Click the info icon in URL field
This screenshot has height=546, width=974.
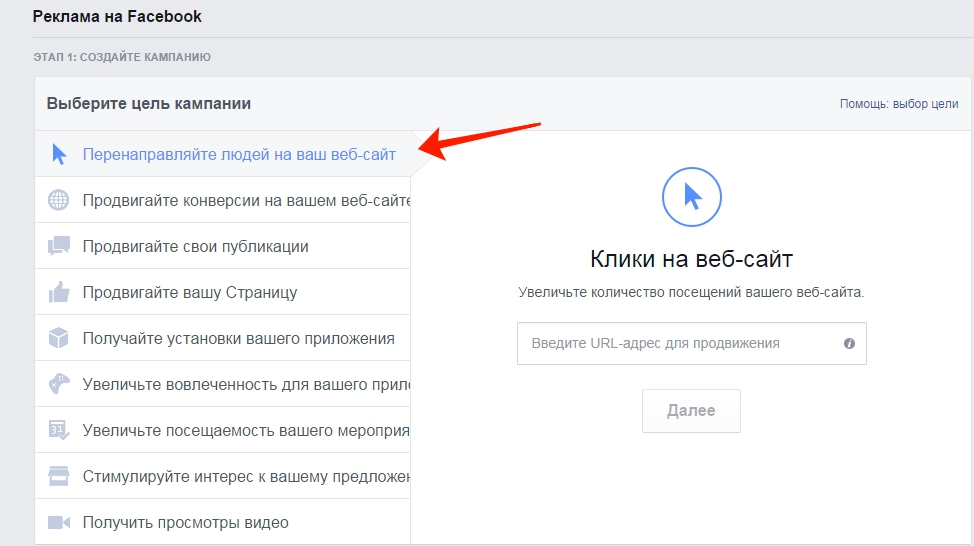click(x=849, y=344)
